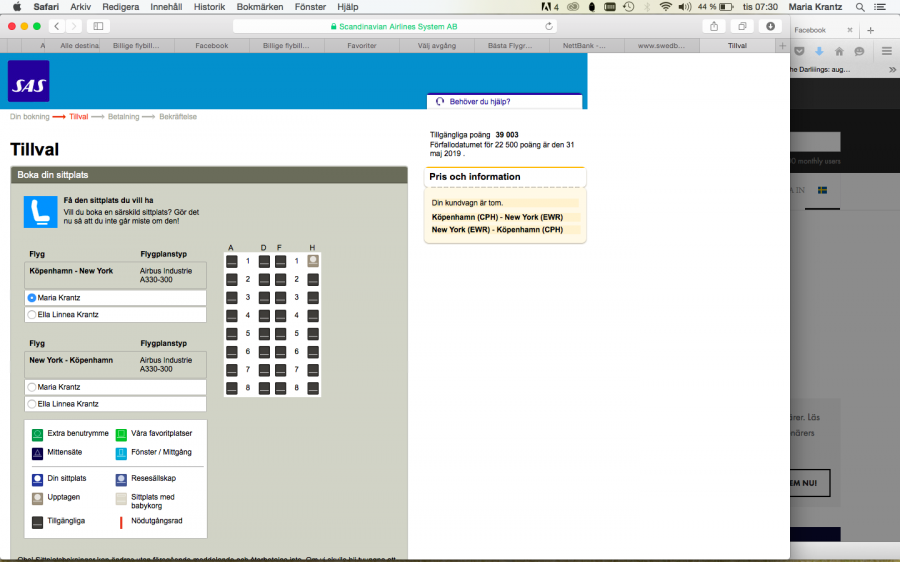
Task: Add a new Safari tab with plus
Action: pyautogui.click(x=782, y=45)
